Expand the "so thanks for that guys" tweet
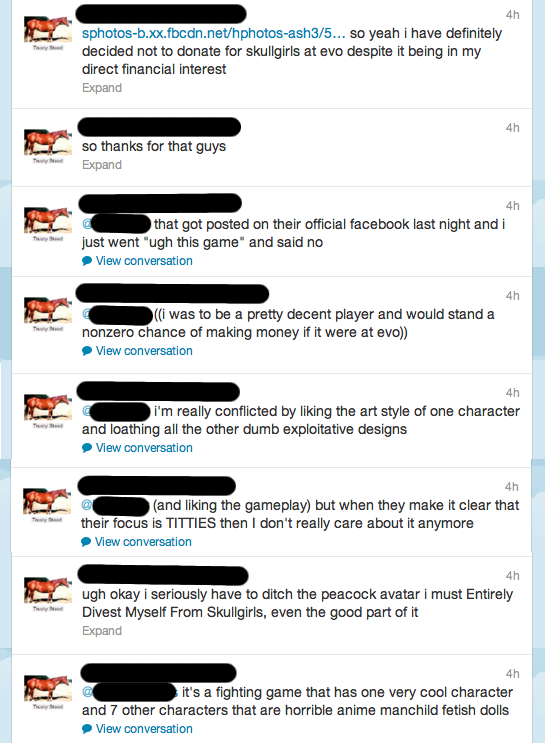The image size is (545, 744). pyautogui.click(x=102, y=165)
